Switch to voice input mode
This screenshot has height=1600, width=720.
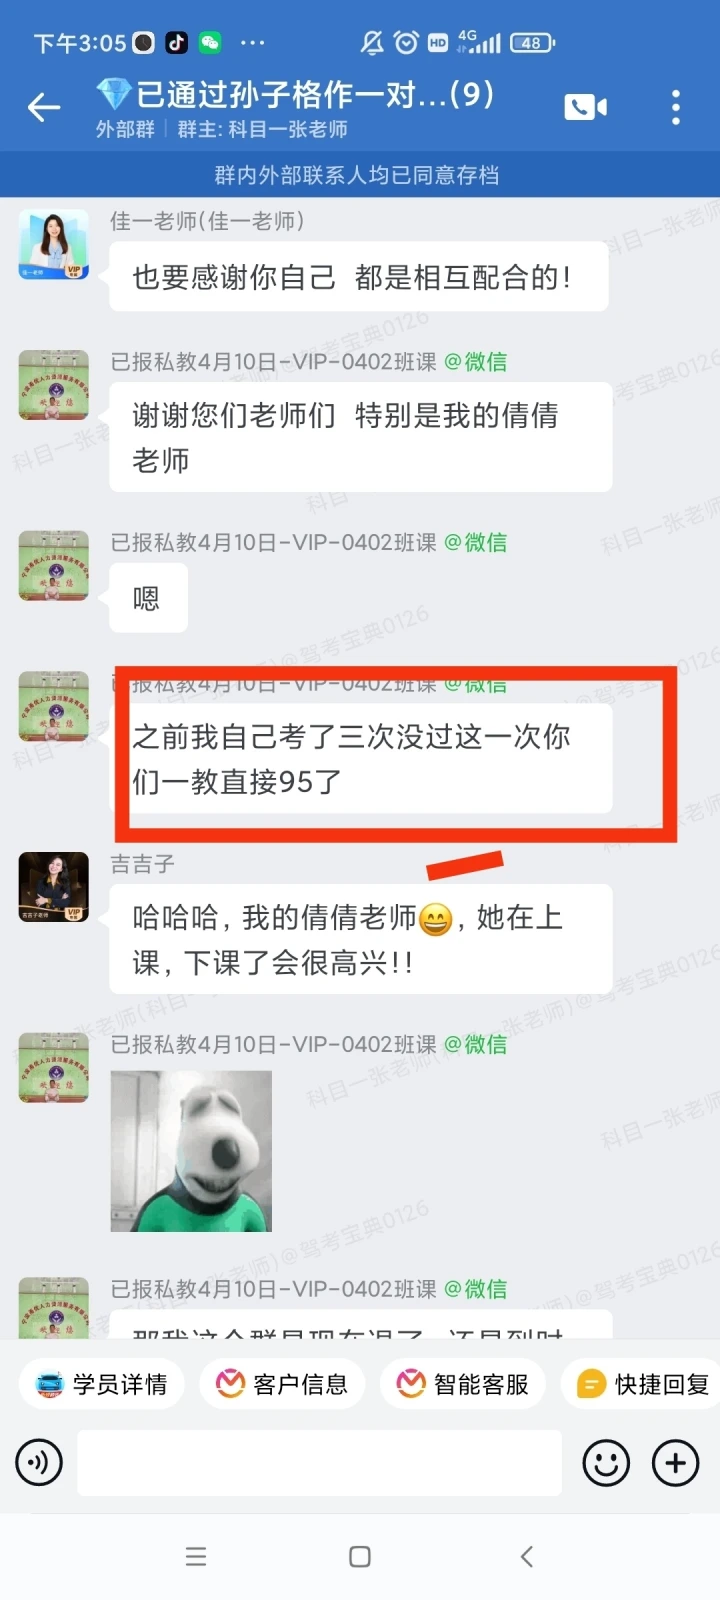pyautogui.click(x=39, y=1463)
